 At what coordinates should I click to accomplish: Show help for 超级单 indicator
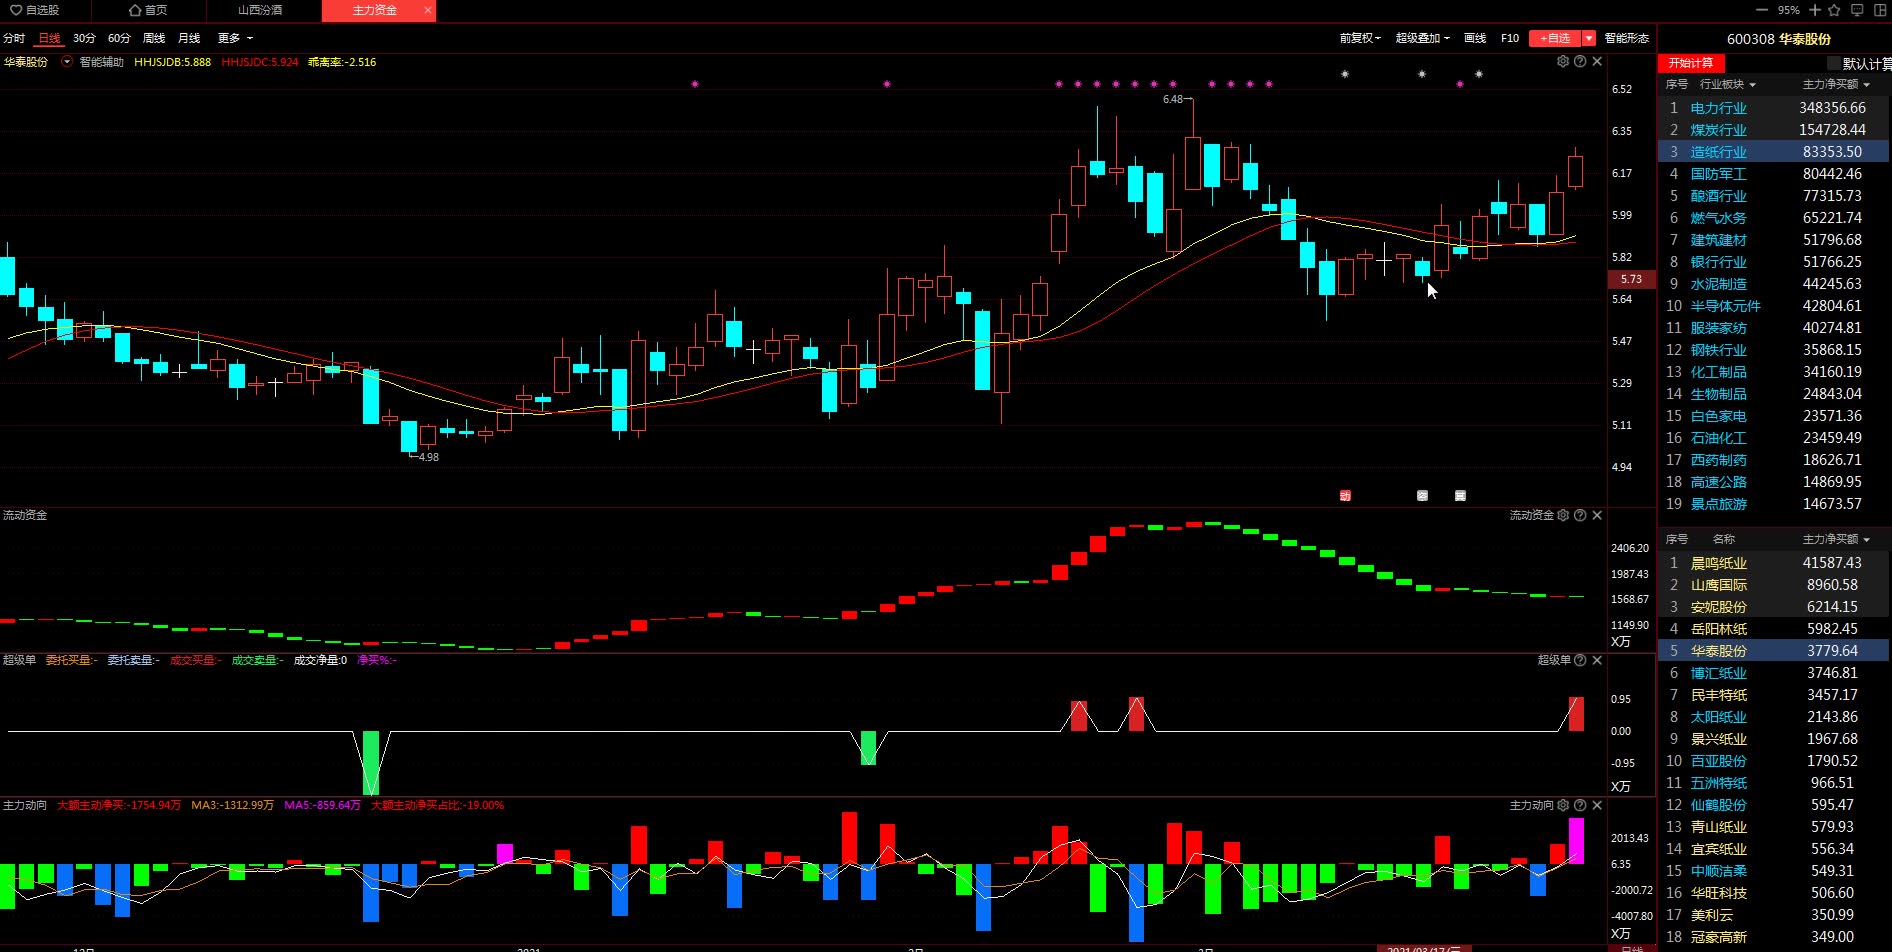1580,660
